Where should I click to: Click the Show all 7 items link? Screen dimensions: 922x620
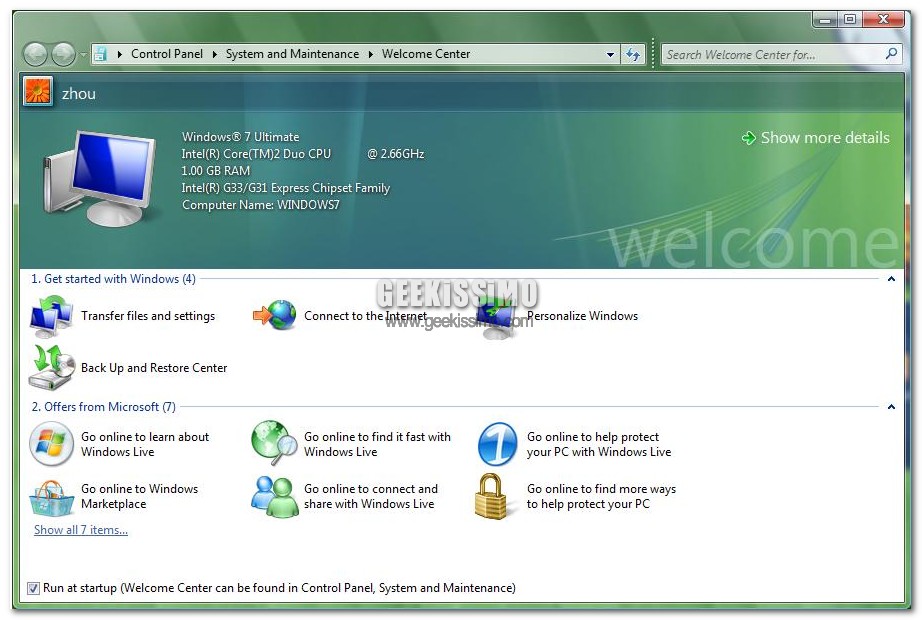click(x=81, y=529)
